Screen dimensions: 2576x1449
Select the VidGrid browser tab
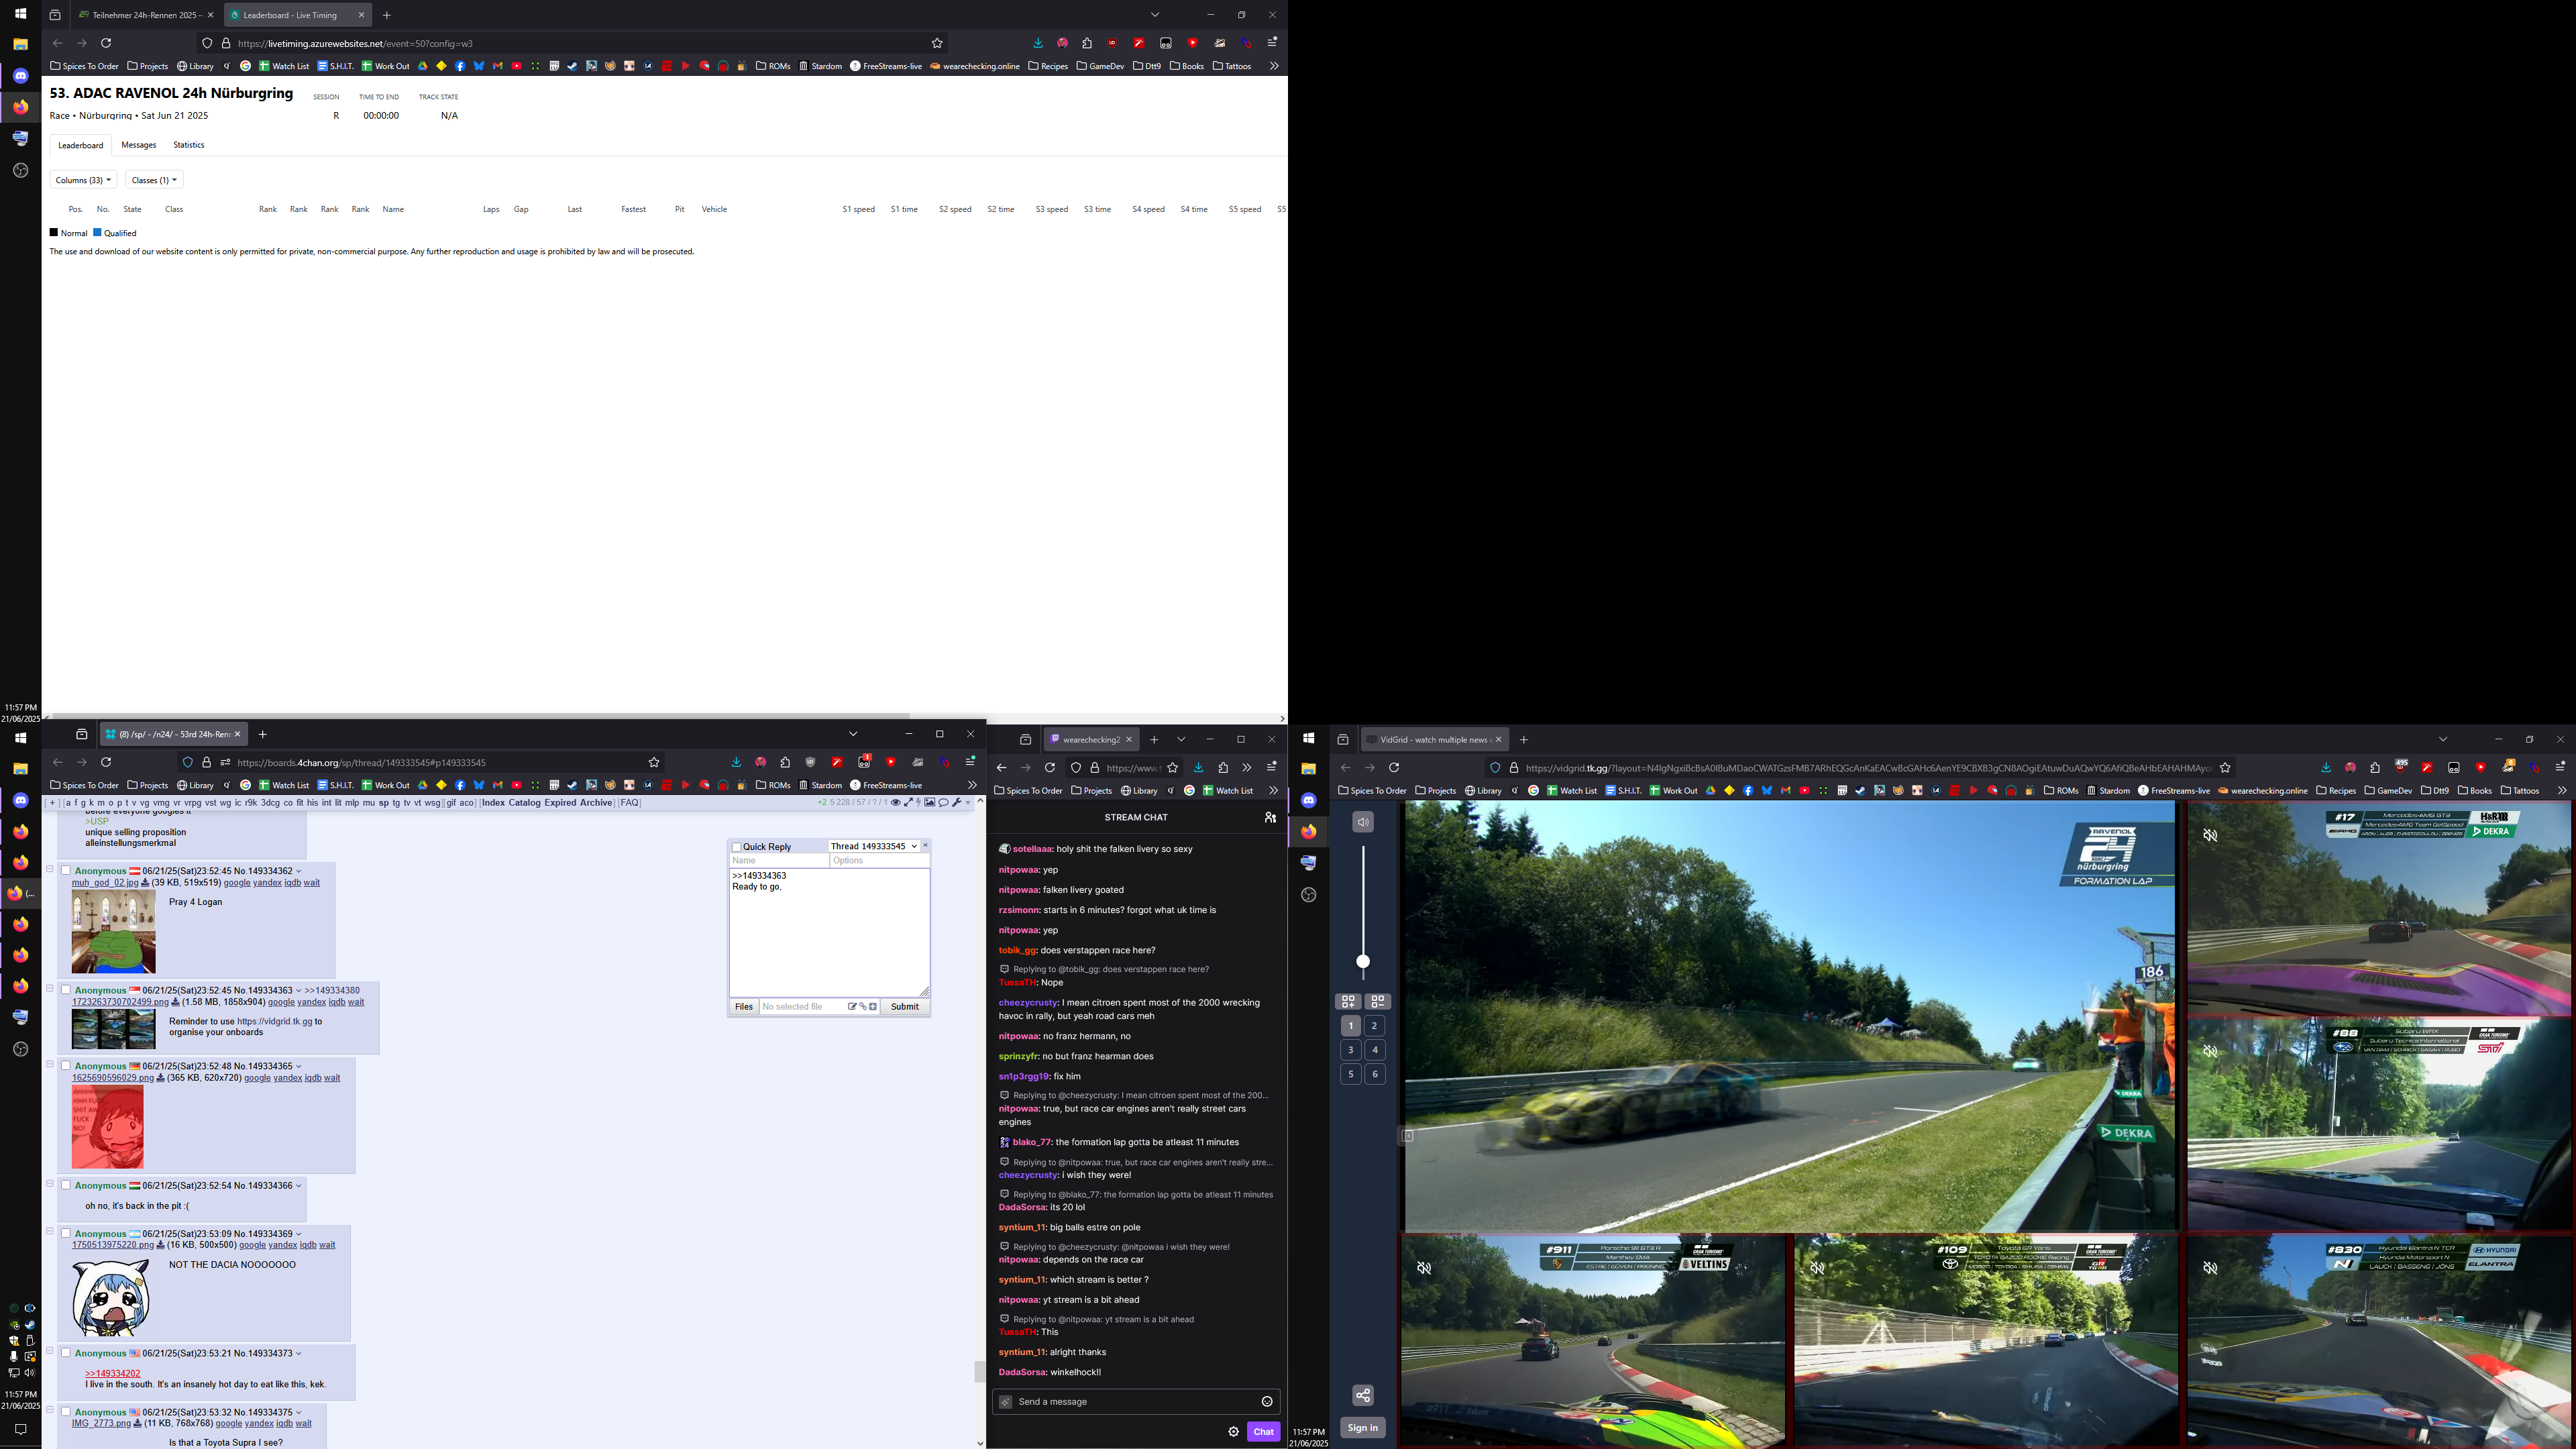(x=1434, y=739)
